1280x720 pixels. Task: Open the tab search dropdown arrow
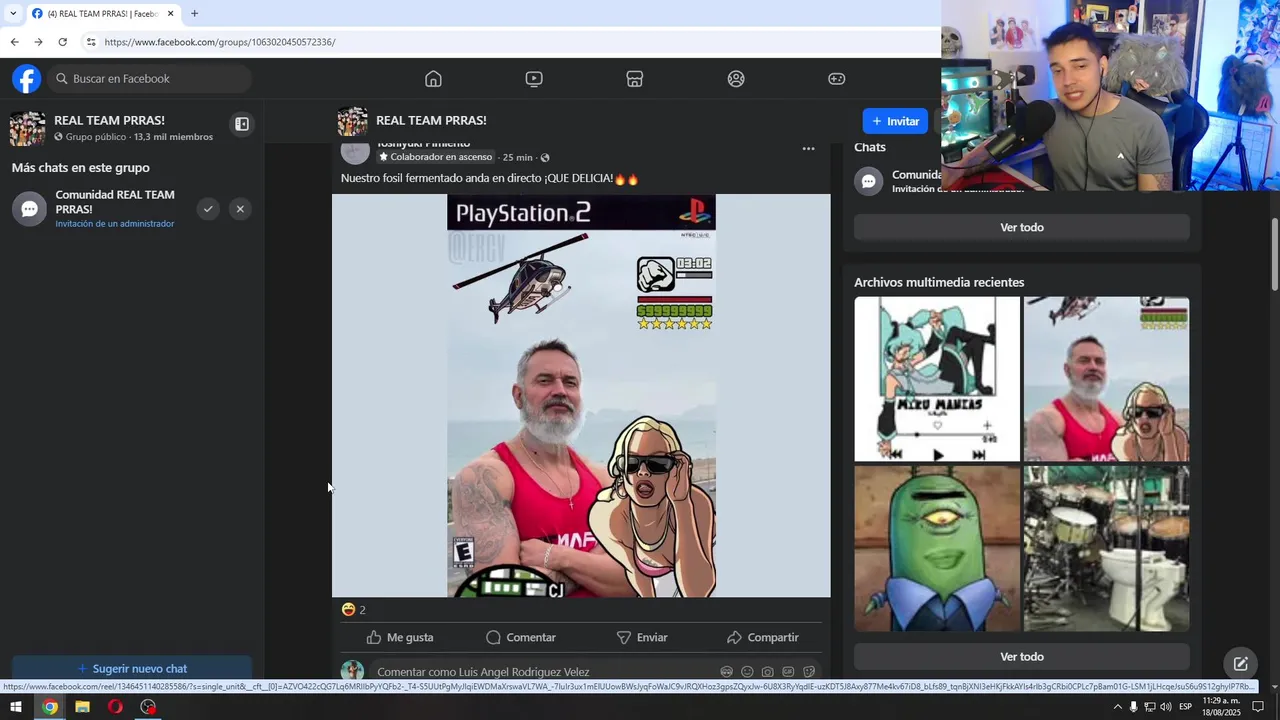(x=13, y=14)
